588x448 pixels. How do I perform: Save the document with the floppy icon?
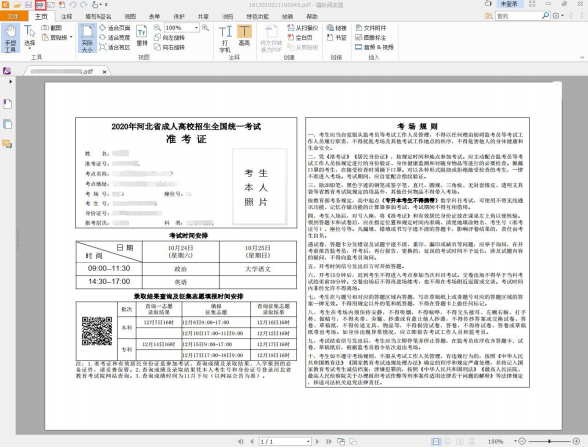28,4
